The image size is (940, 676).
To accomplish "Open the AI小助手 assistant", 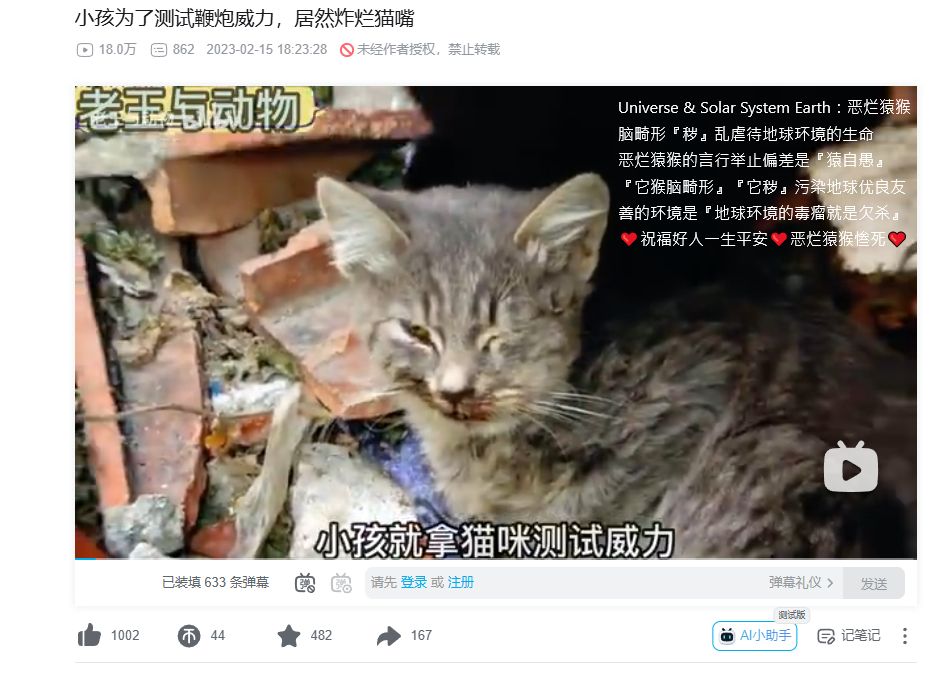I will tap(754, 635).
